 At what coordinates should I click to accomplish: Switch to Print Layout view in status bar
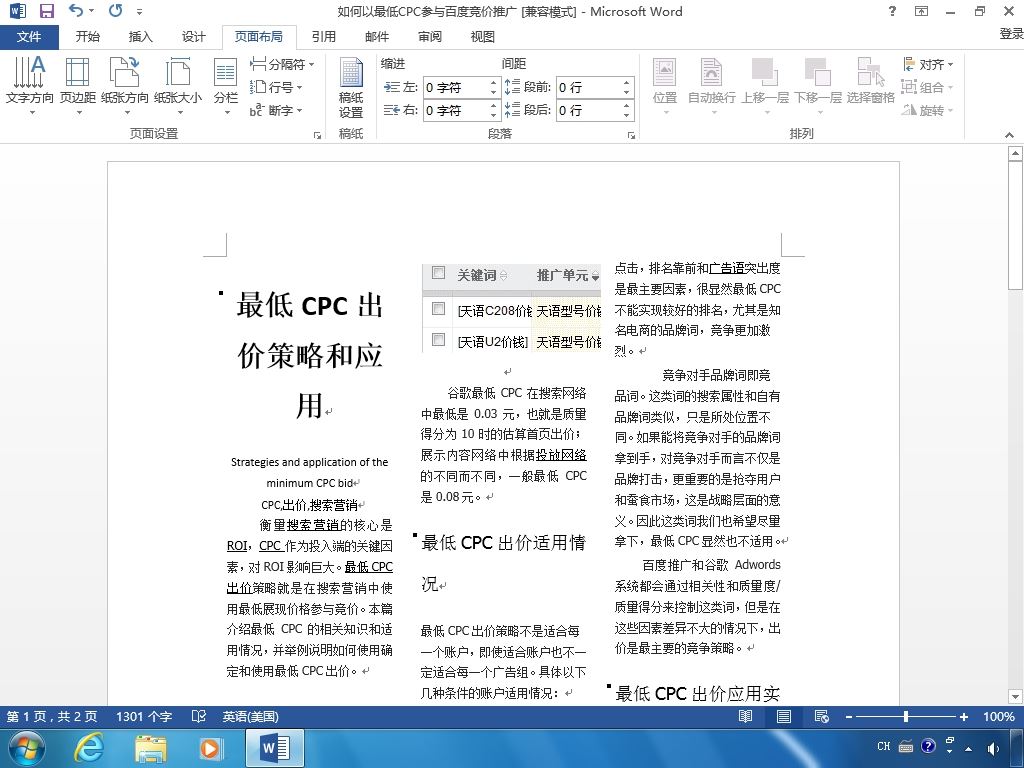[784, 716]
